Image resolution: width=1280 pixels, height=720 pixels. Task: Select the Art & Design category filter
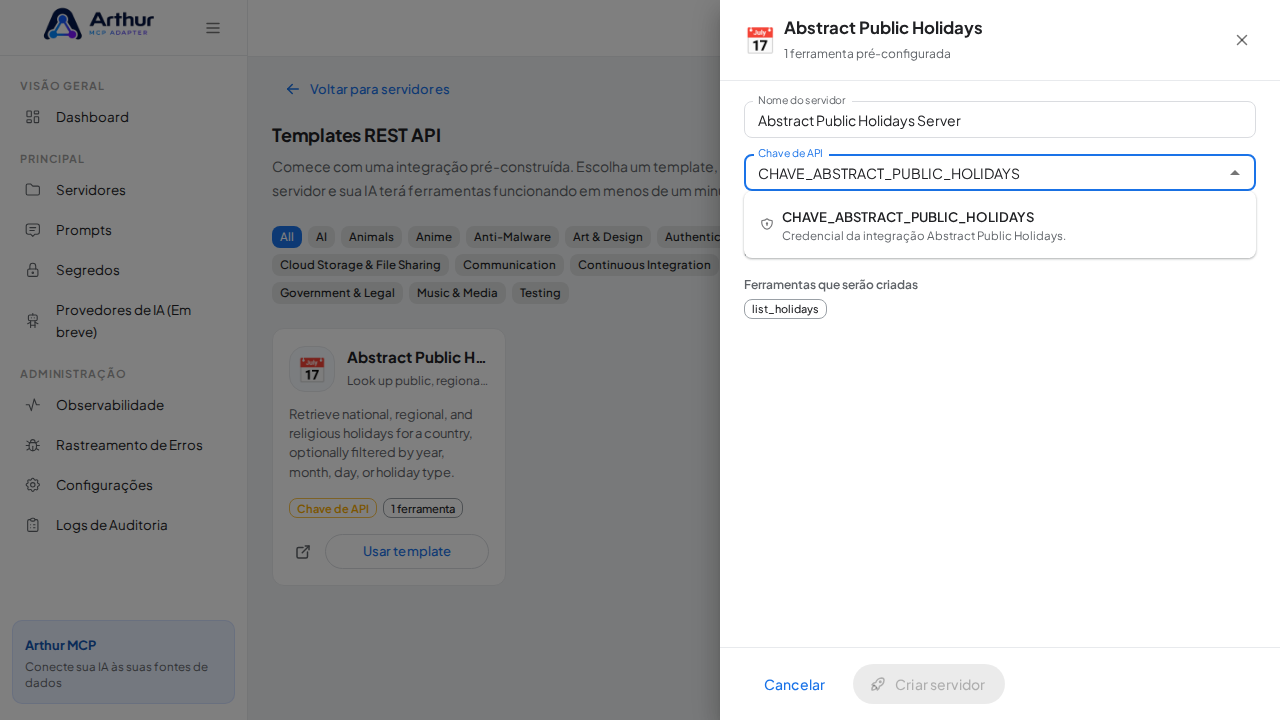(x=608, y=237)
